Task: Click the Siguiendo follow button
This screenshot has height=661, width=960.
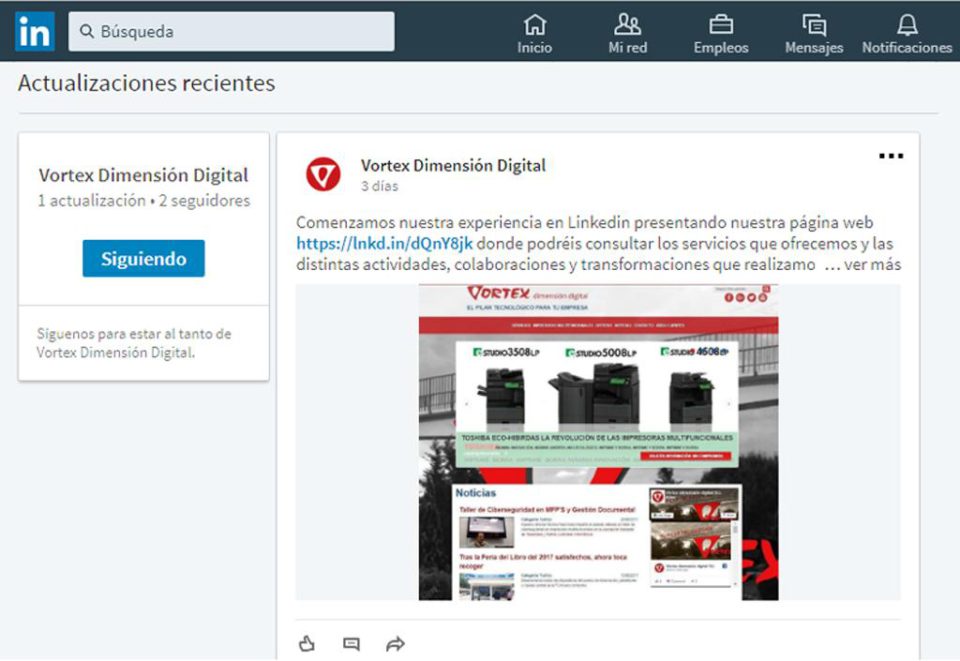Action: click(x=144, y=258)
